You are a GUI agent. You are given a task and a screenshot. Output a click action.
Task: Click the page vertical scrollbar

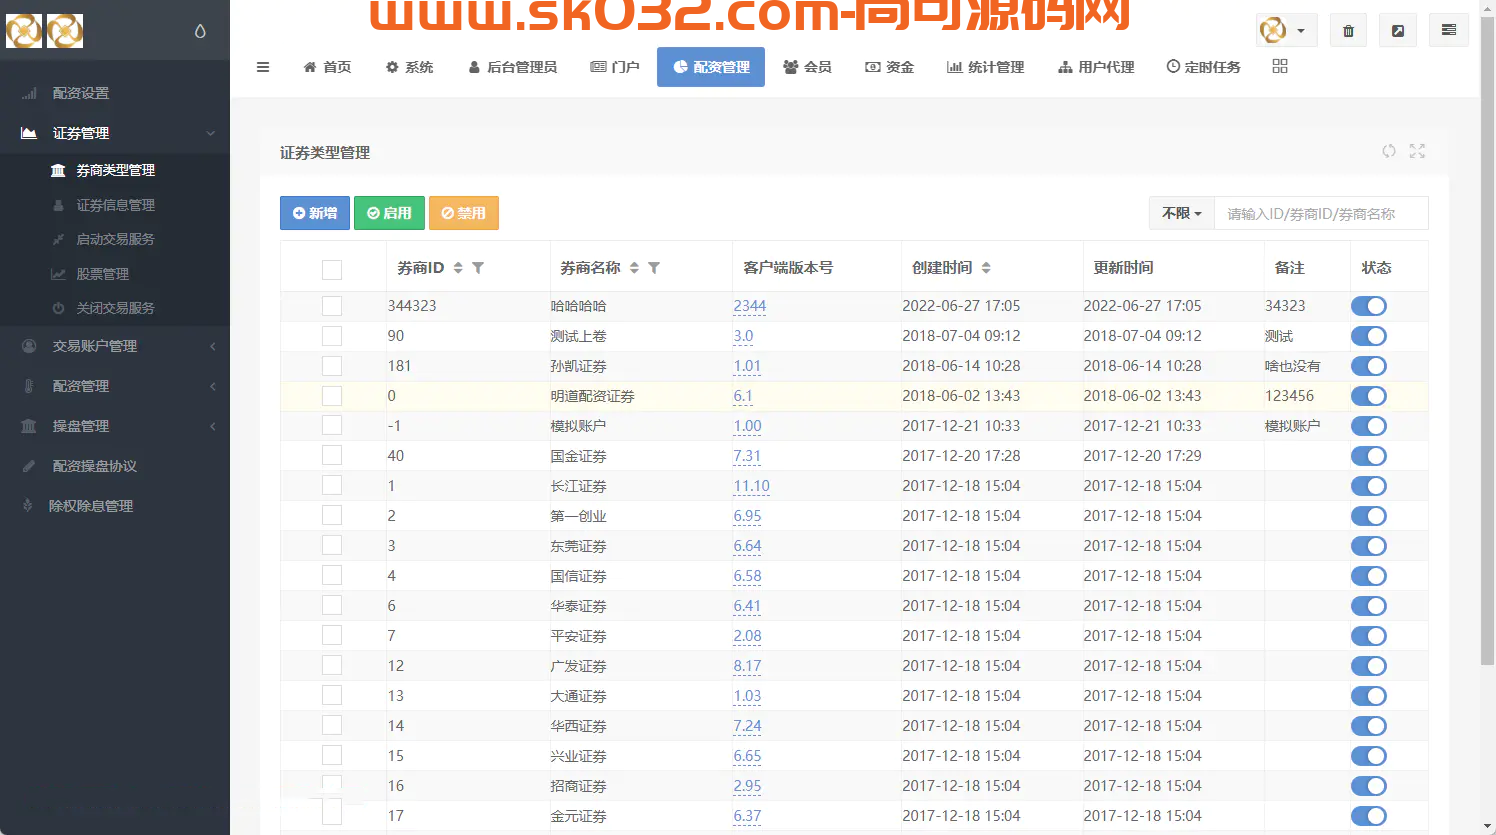tap(1487, 340)
